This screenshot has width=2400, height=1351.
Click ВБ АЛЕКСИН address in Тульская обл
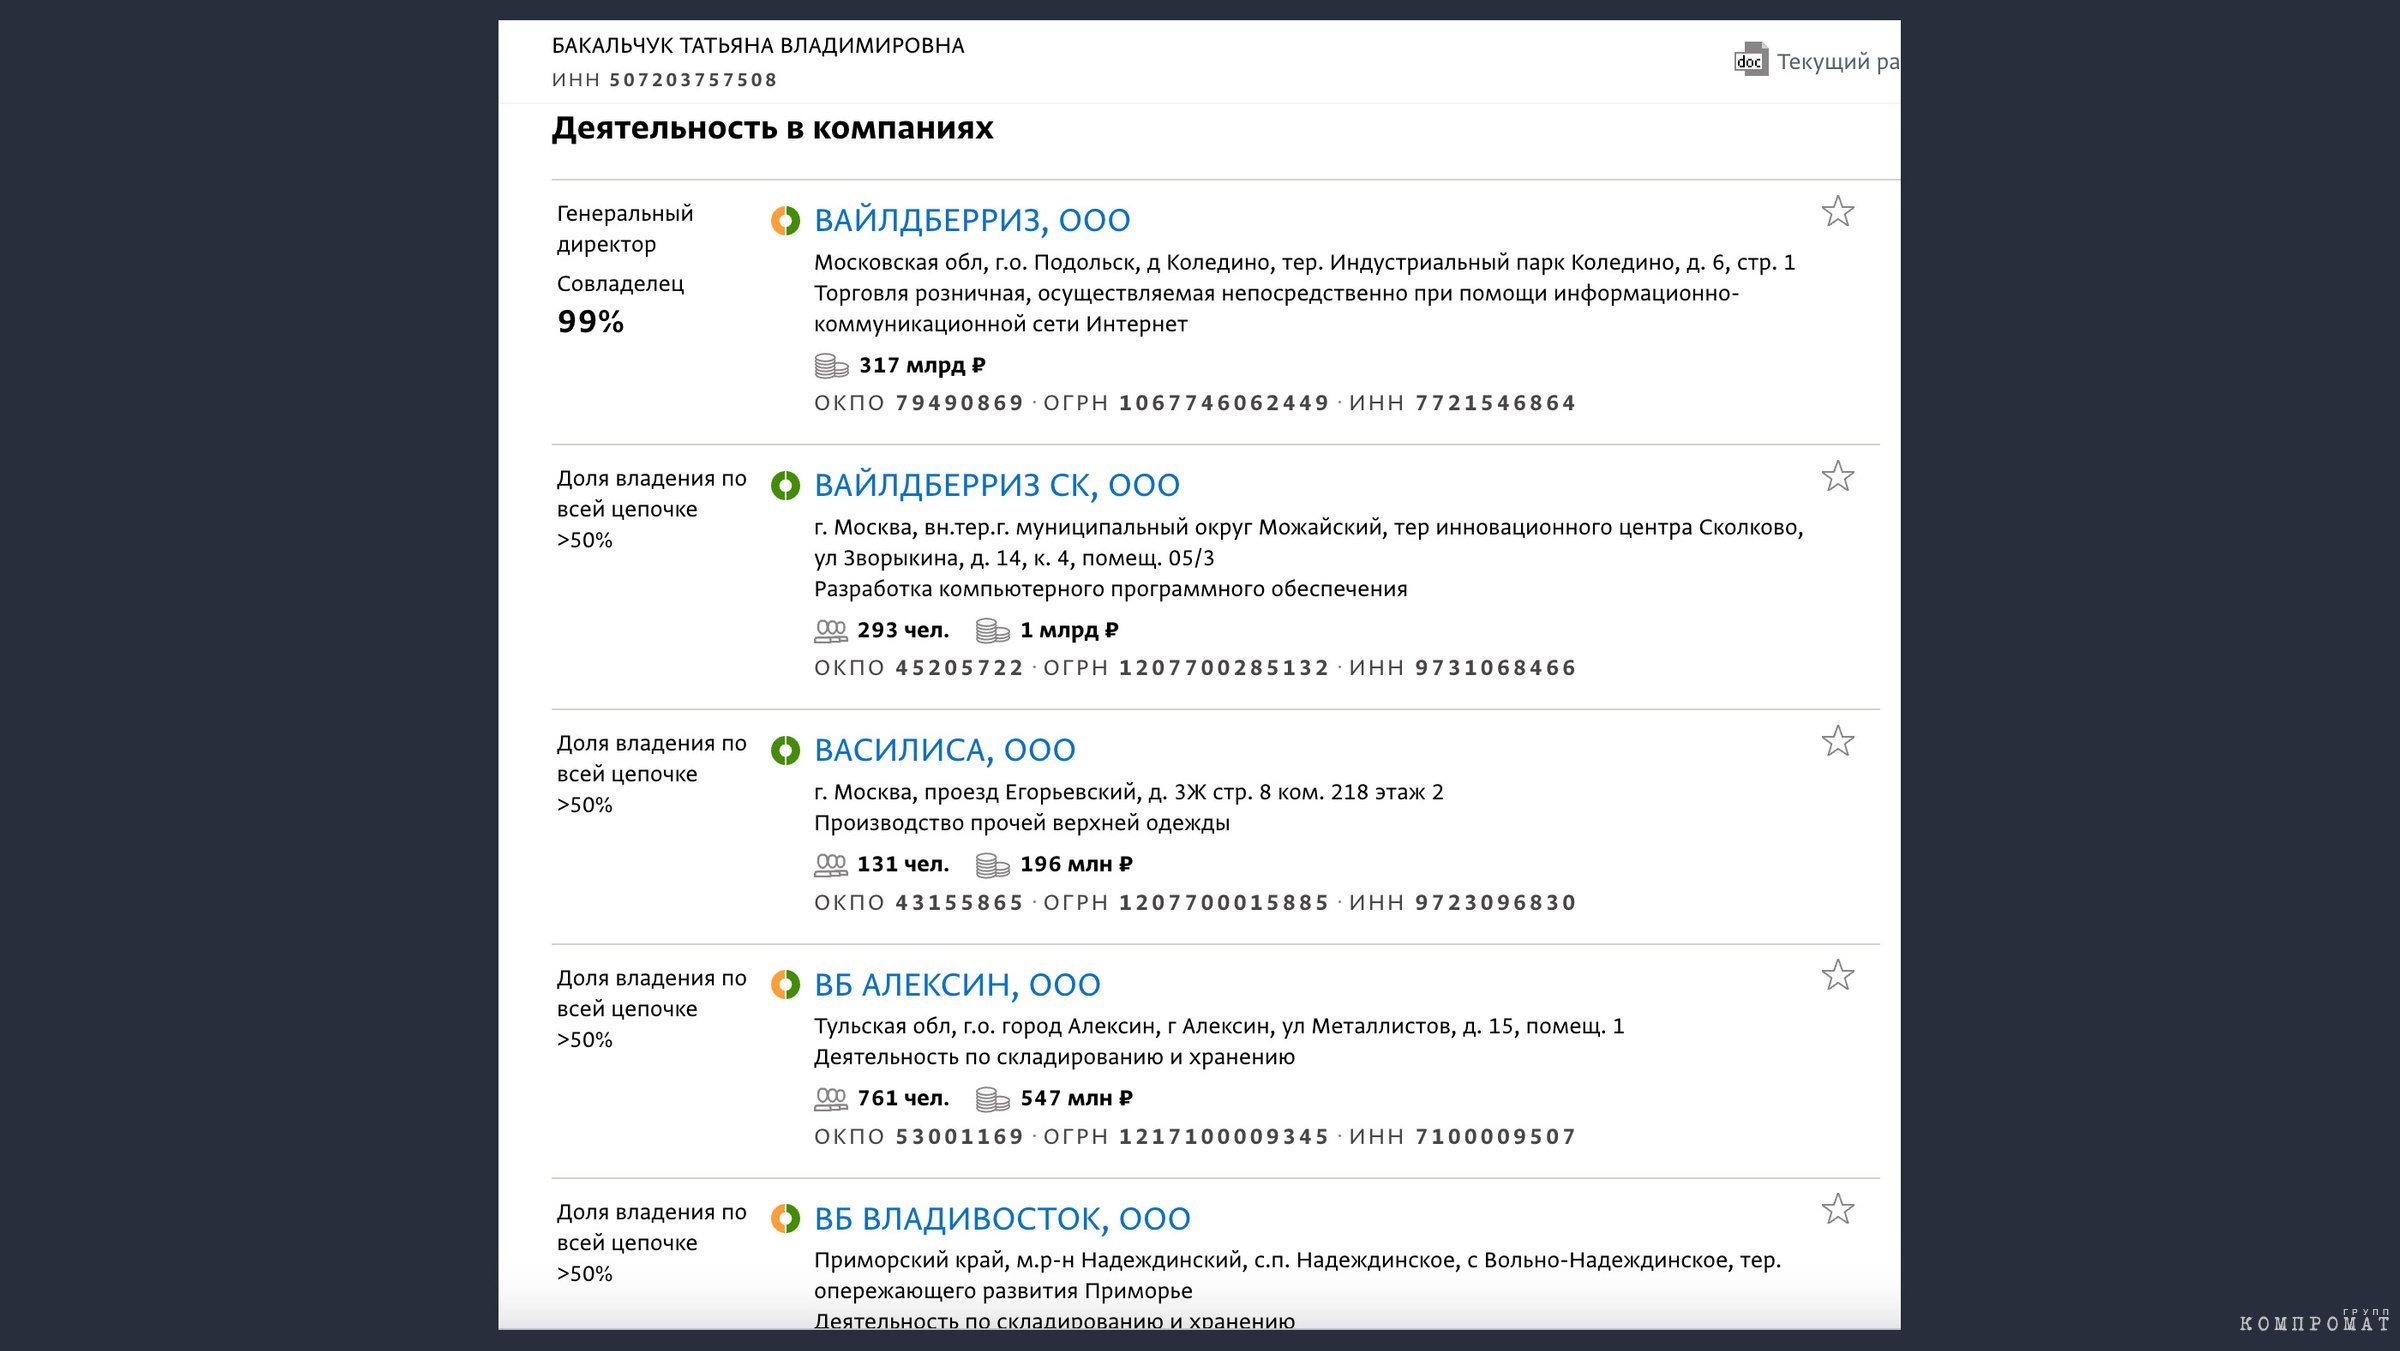[x=1219, y=1027]
